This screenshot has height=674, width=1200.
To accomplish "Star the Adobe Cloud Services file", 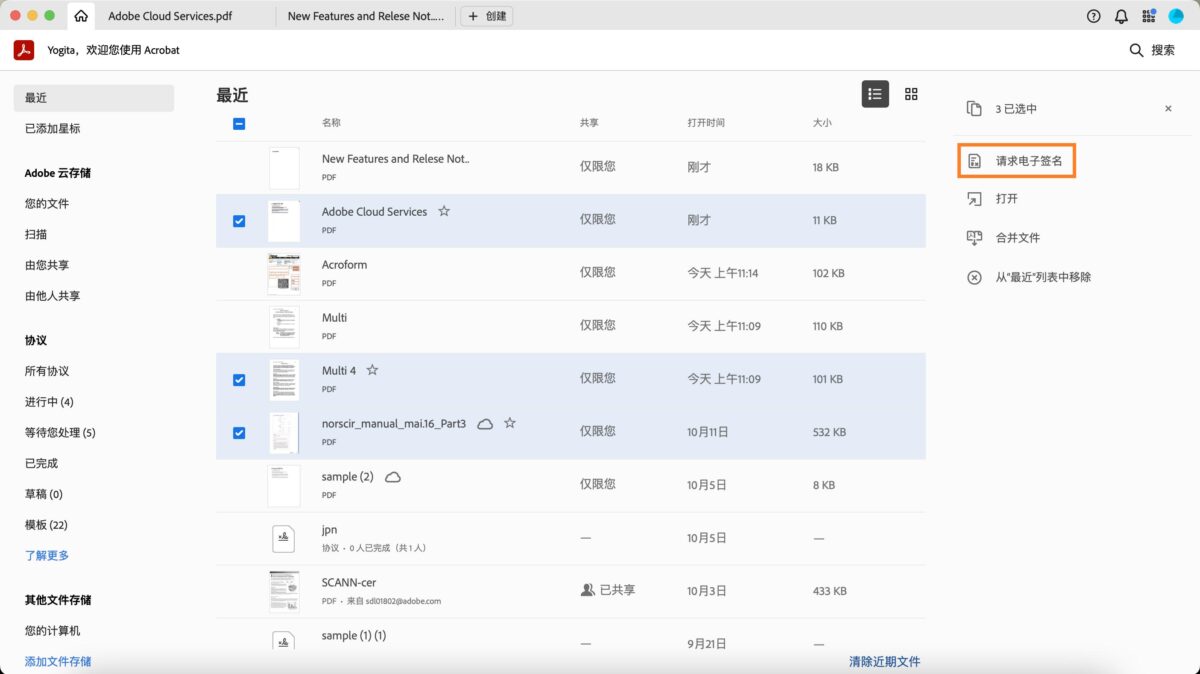I will (x=444, y=211).
